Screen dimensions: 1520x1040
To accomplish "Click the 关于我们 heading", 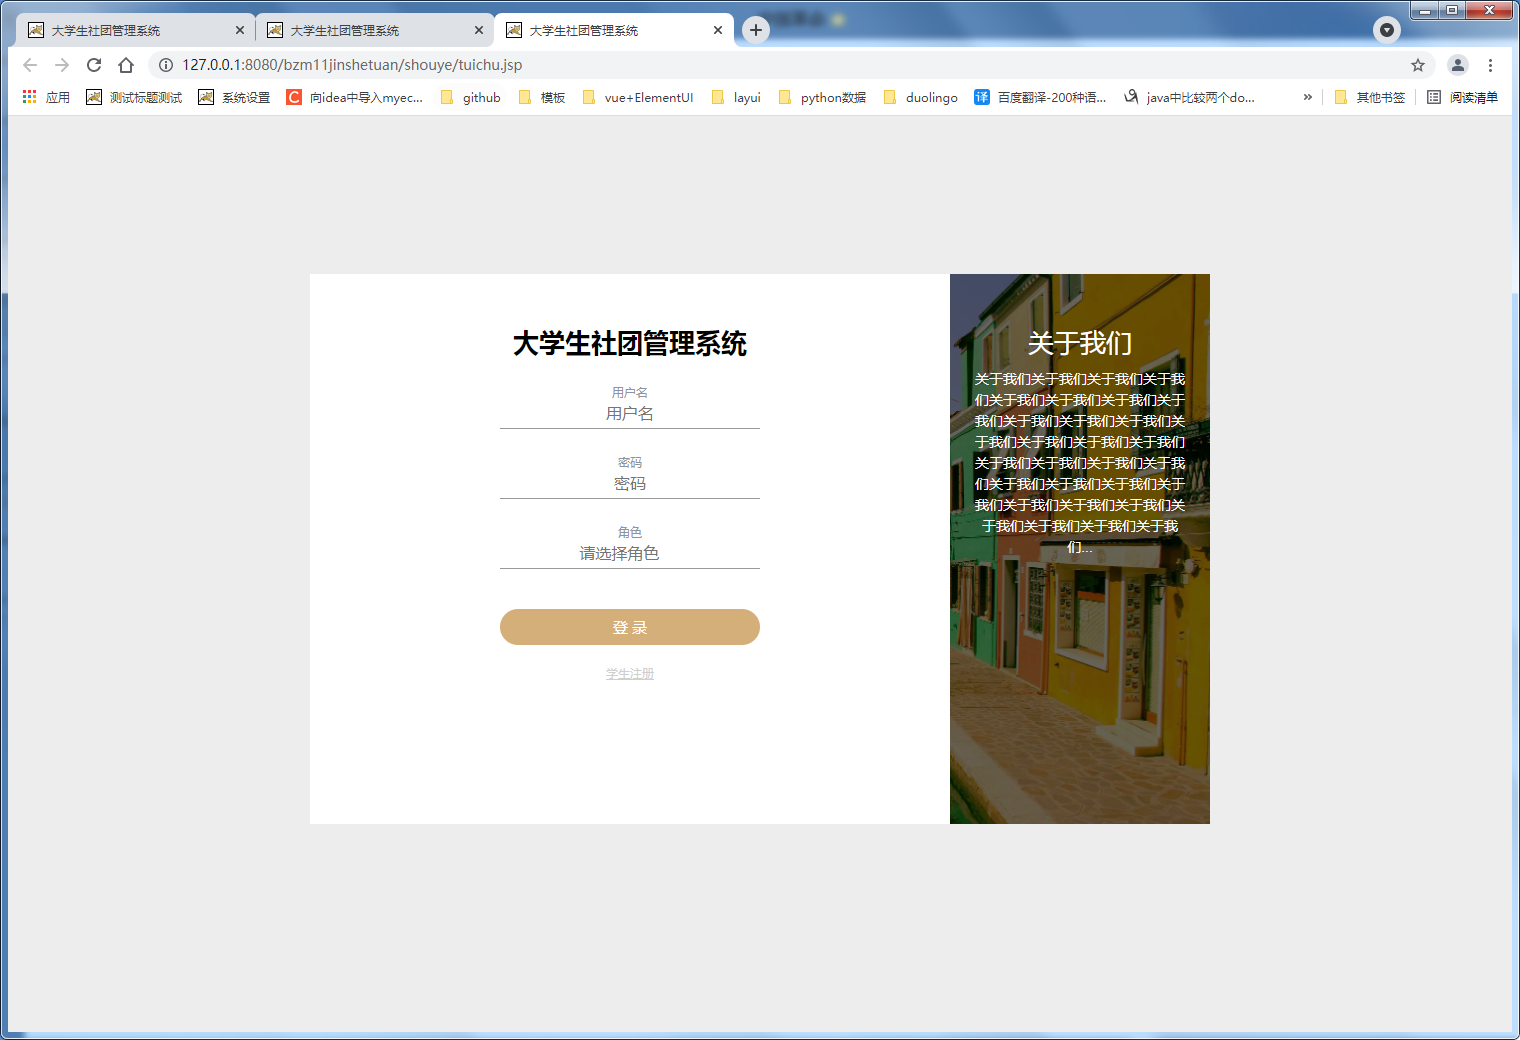I will 1080,343.
